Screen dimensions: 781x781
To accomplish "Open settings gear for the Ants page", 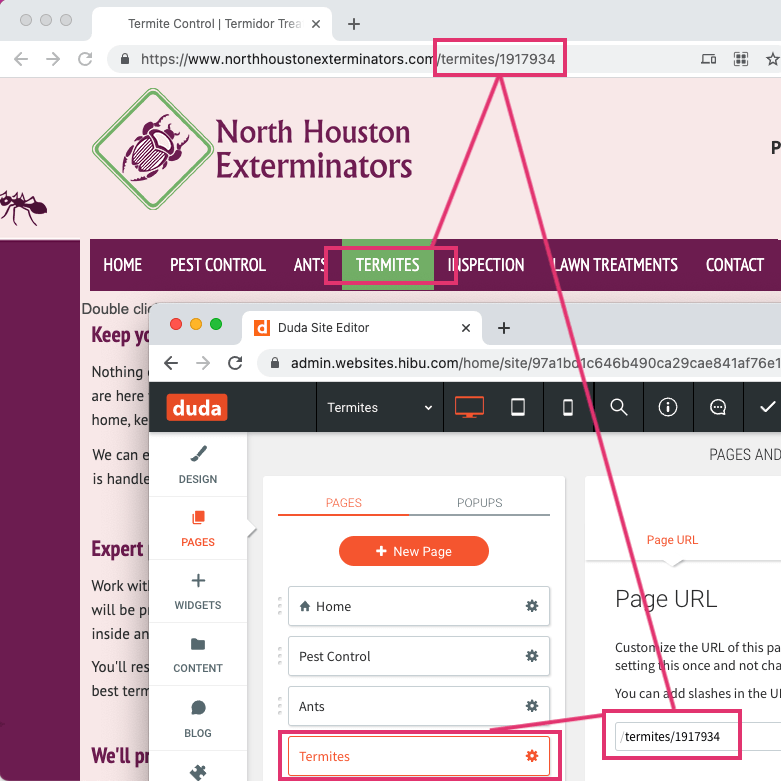I will [x=532, y=705].
